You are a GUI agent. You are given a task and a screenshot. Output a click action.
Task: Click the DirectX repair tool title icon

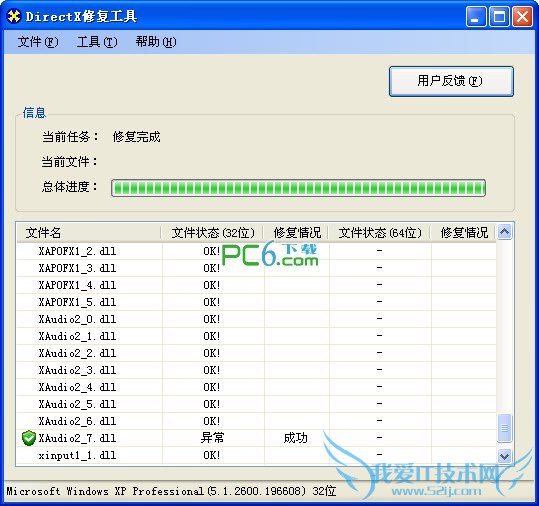click(x=14, y=16)
